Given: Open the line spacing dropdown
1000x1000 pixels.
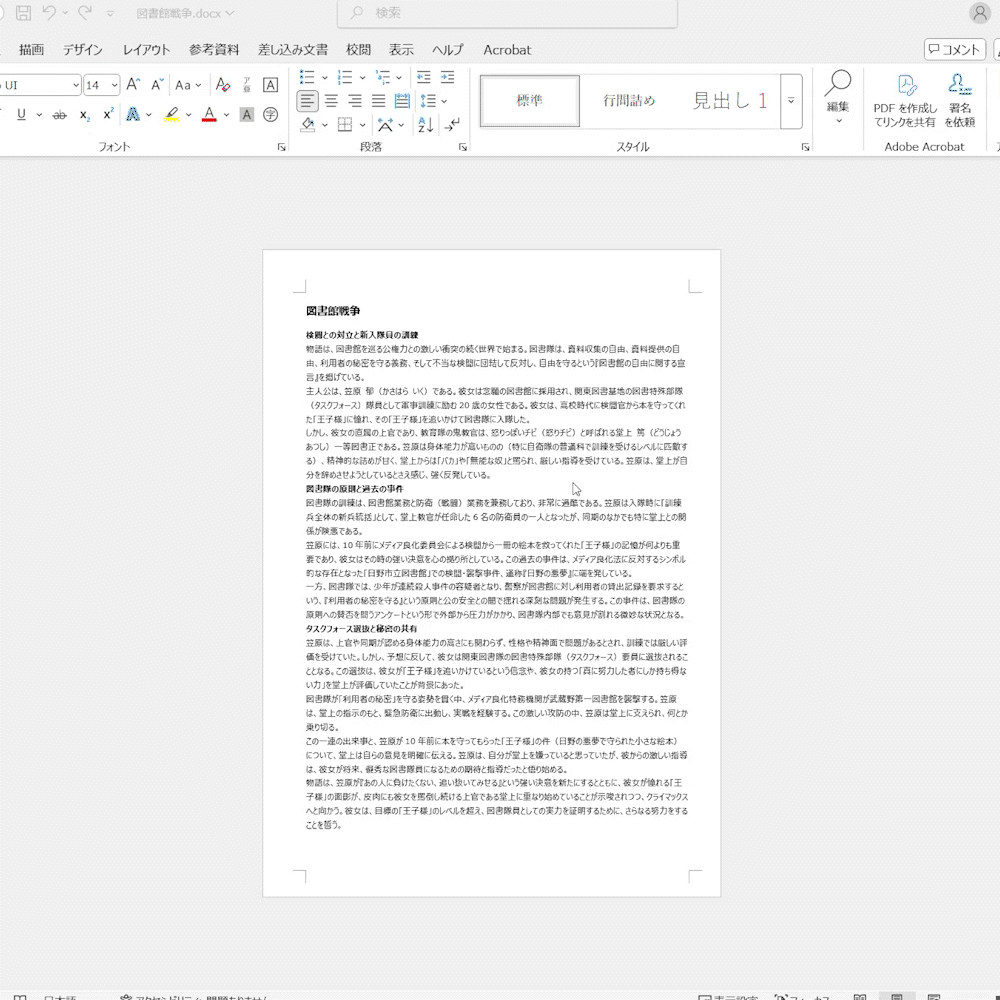Looking at the screenshot, I should 432,101.
